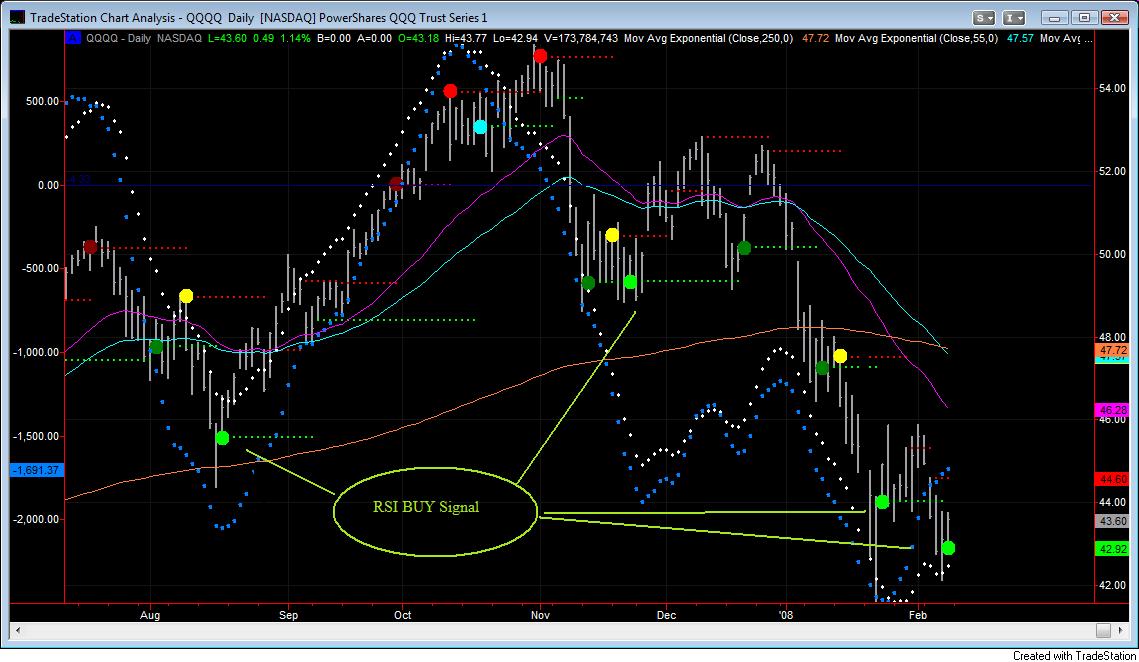This screenshot has height=662, width=1139.
Task: Close the Chart Analysis window
Action: coord(1114,17)
